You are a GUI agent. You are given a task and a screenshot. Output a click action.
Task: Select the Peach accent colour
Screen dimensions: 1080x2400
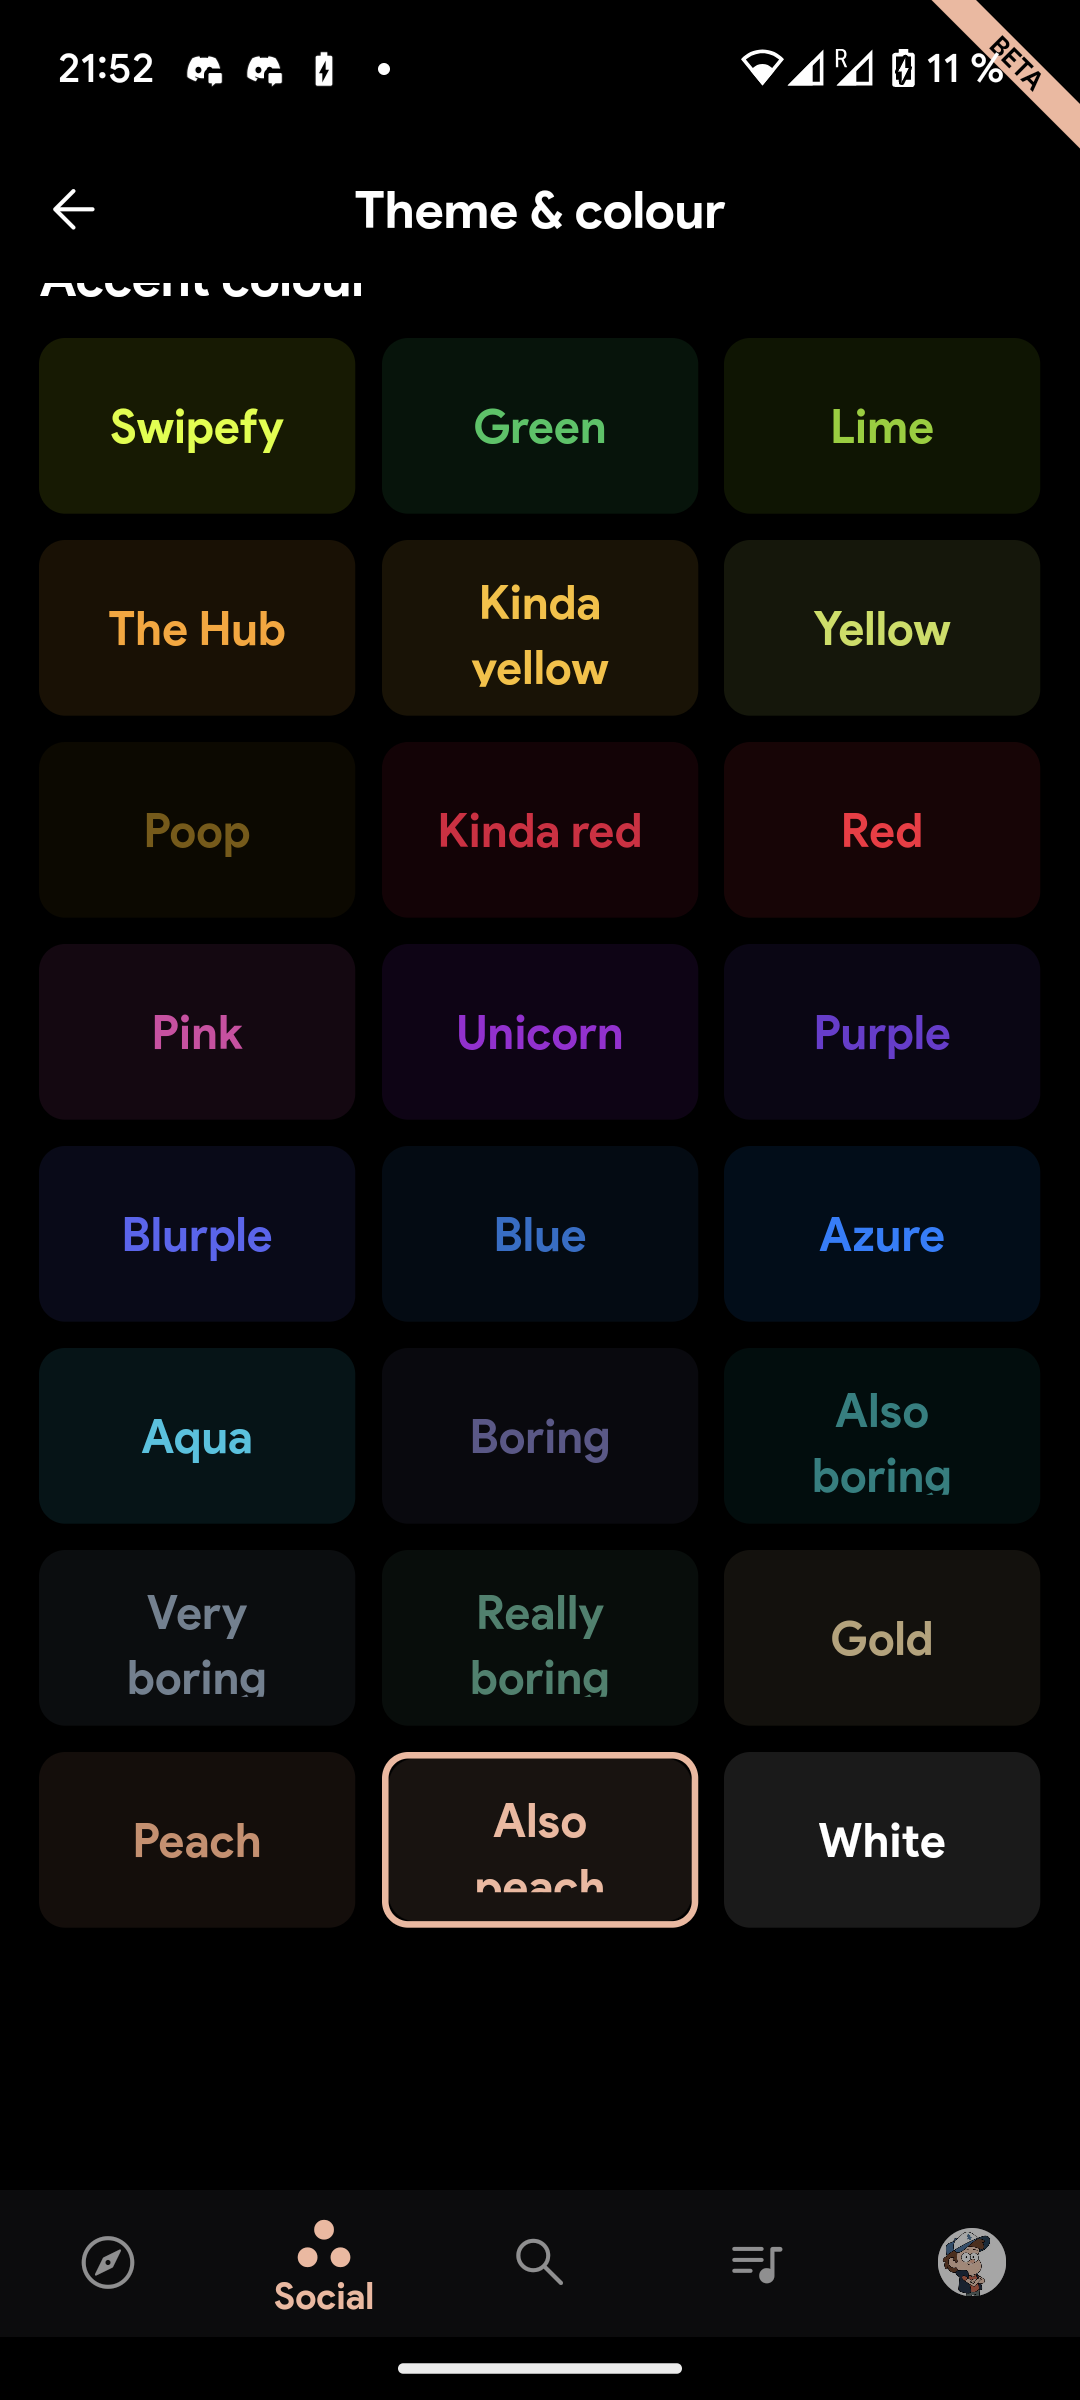point(197,1840)
